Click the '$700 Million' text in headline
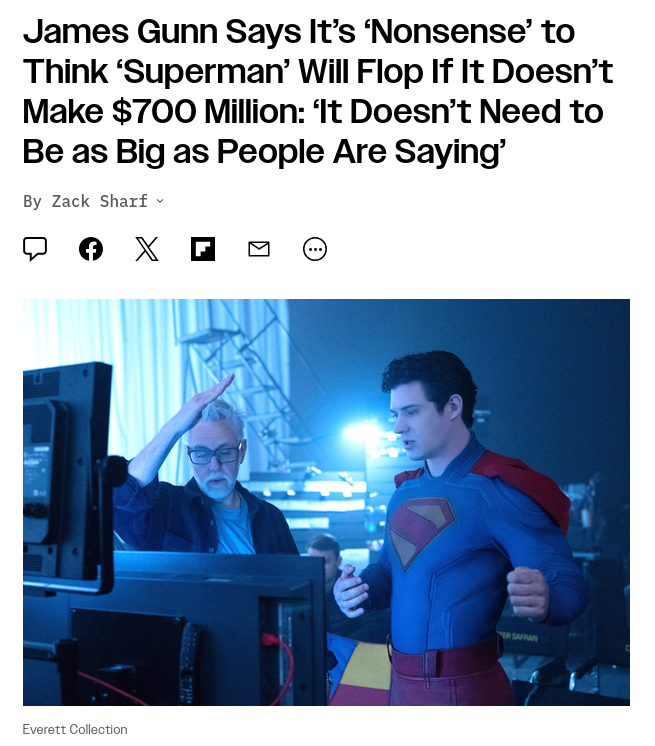The image size is (655, 746). pos(208,111)
